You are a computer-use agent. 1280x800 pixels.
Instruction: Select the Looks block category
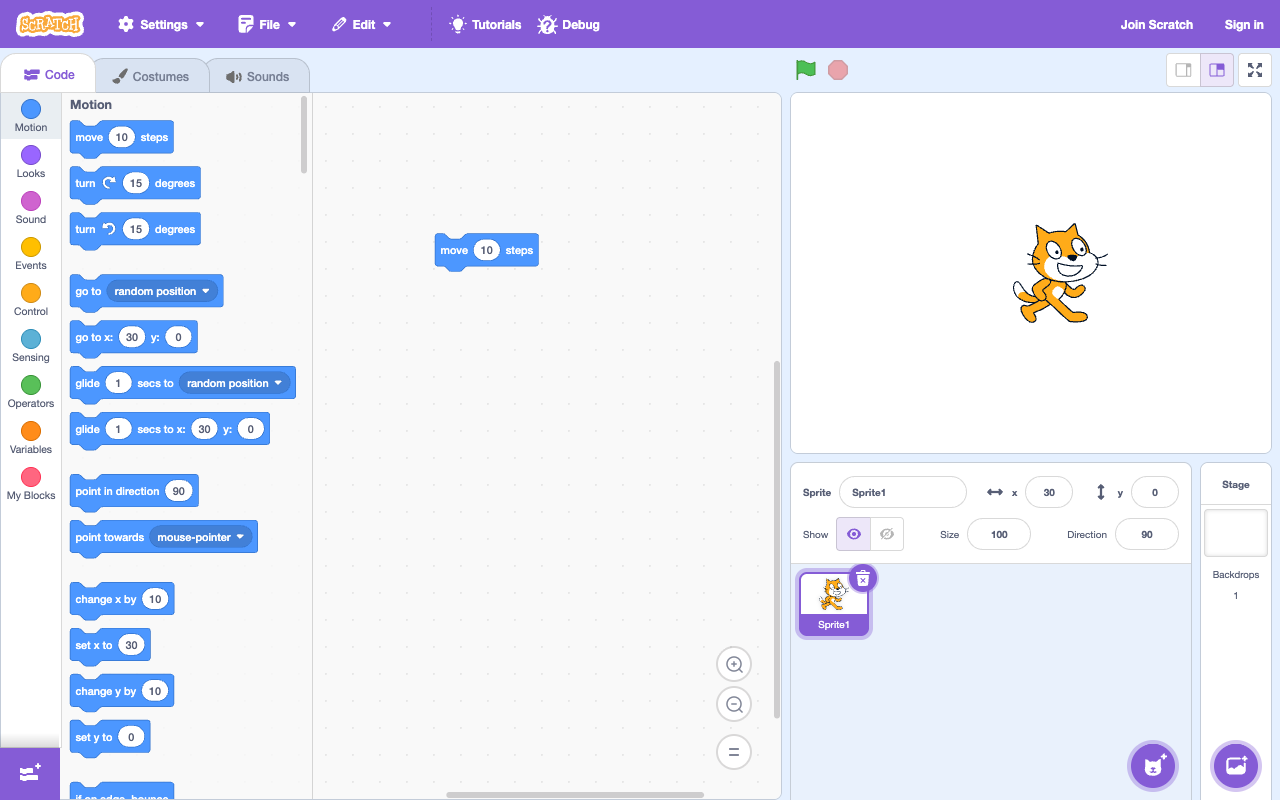[x=31, y=162]
